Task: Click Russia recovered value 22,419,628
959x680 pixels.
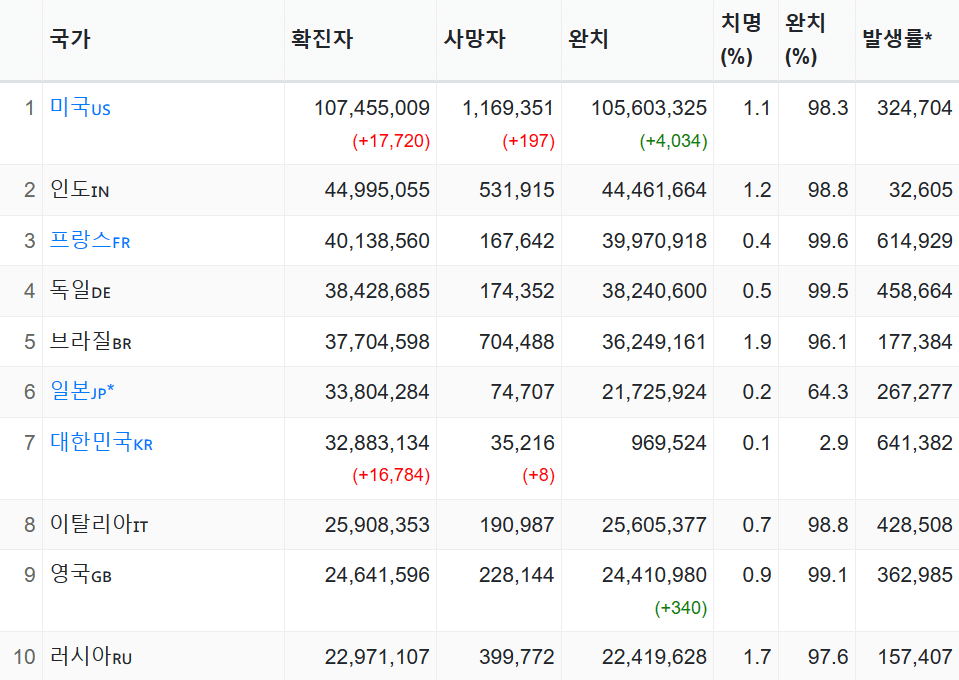Action: (654, 657)
